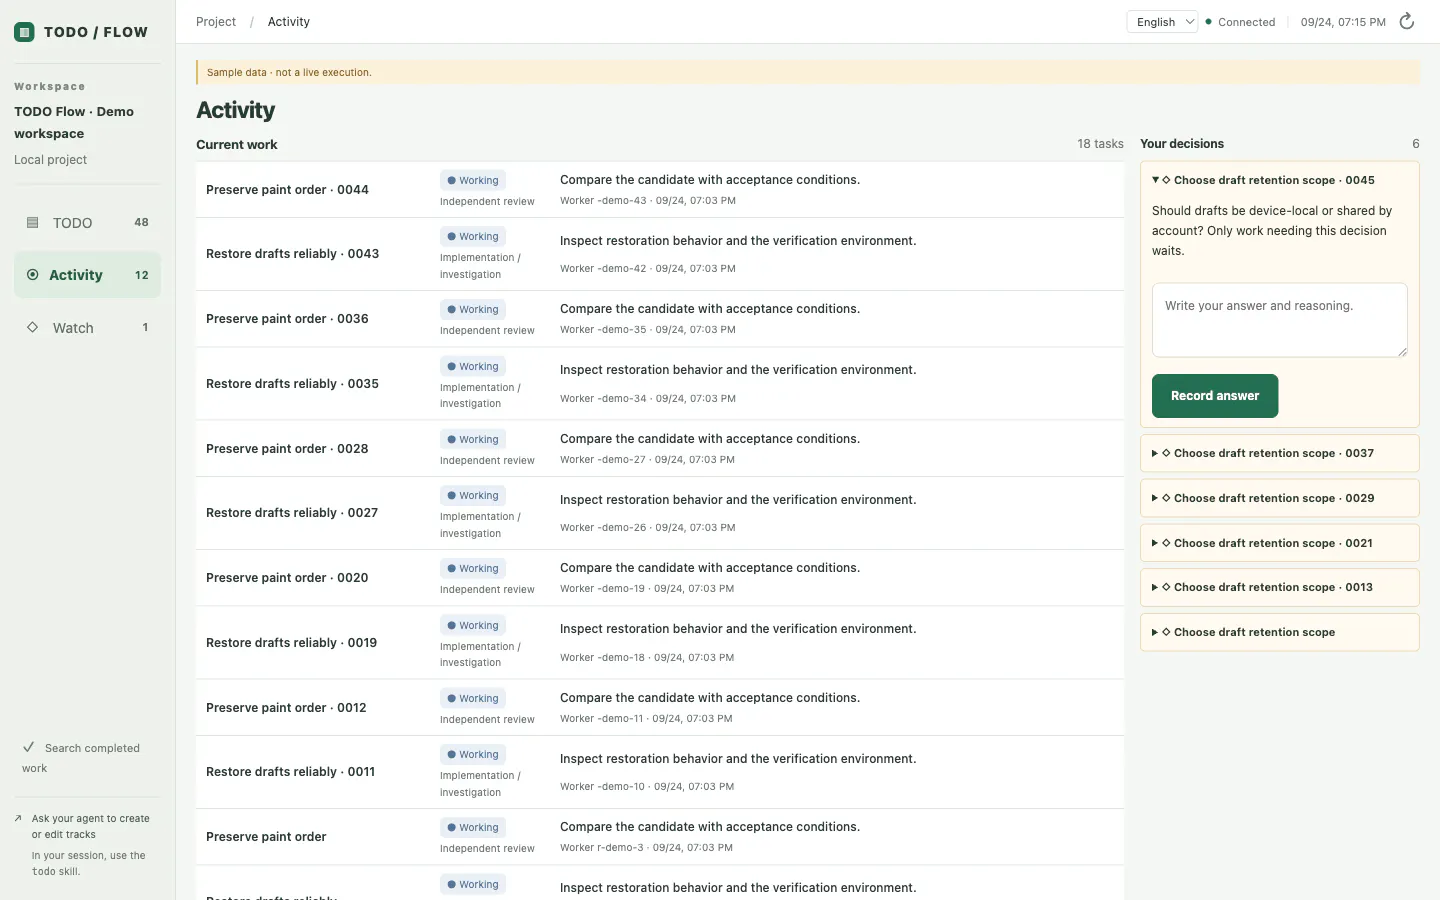
Task: Click the Your decisions heading
Action: (x=1182, y=144)
